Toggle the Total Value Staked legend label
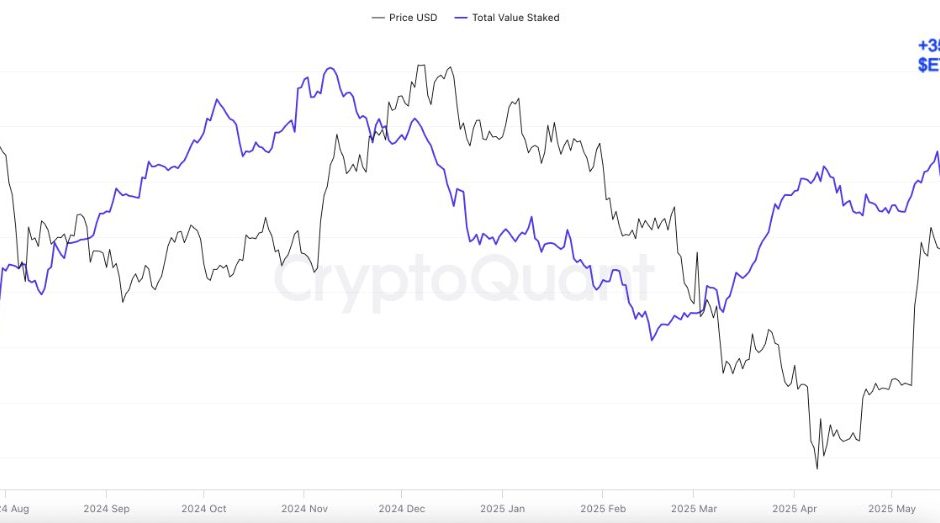The image size is (940, 523). 516,18
